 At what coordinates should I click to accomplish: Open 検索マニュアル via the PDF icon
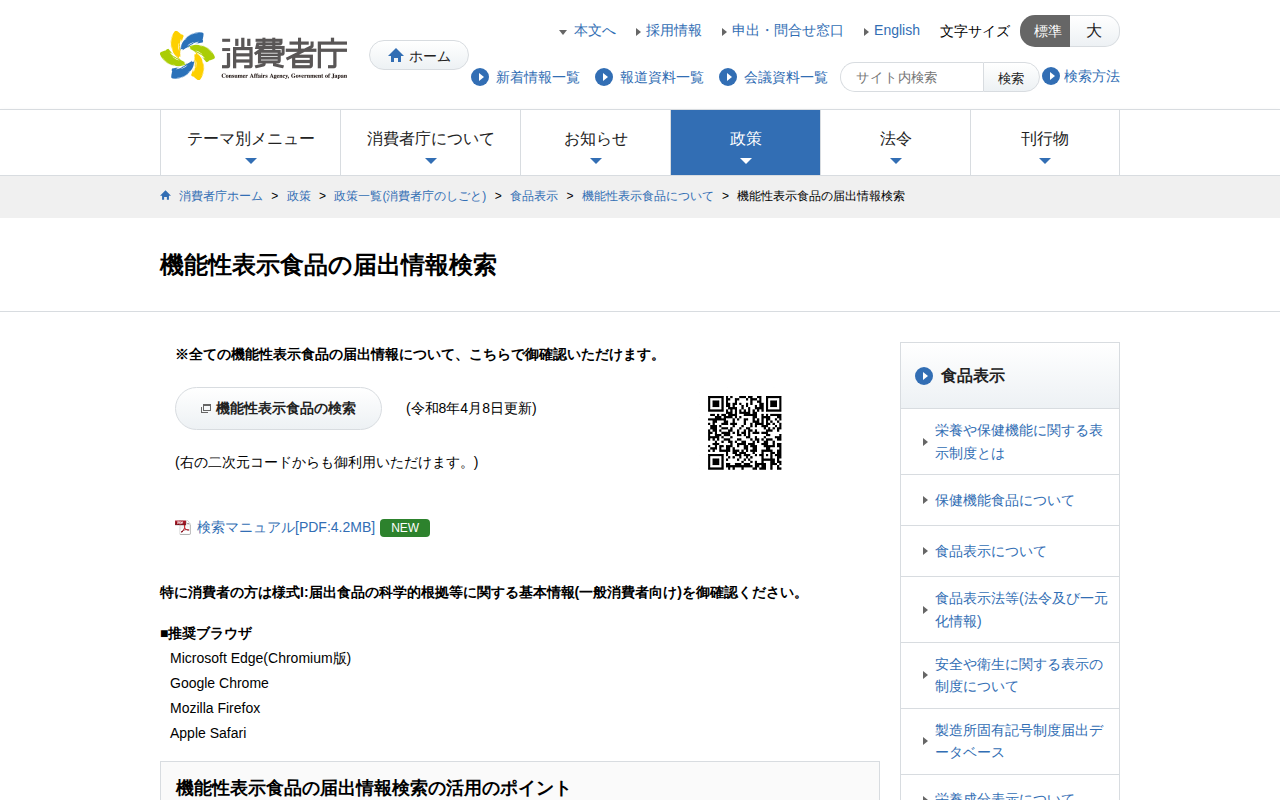pos(181,527)
